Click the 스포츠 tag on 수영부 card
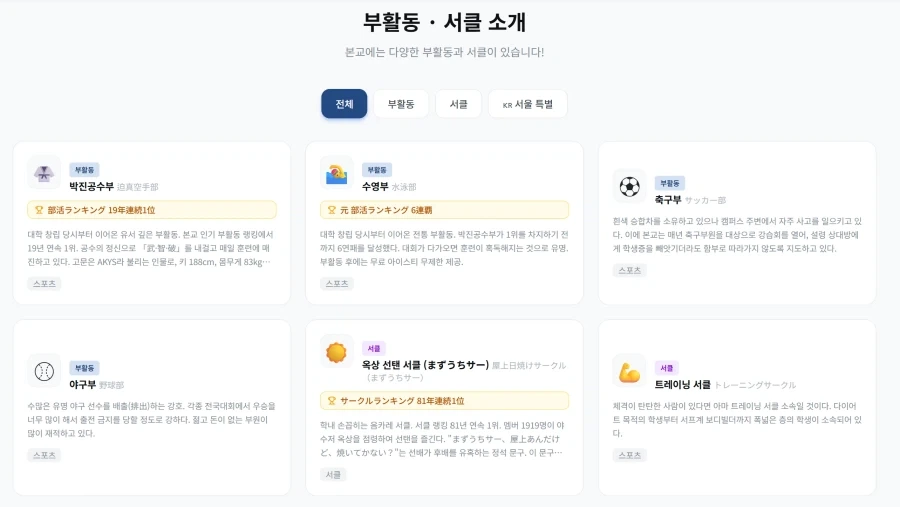This screenshot has width=900, height=507. (337, 284)
